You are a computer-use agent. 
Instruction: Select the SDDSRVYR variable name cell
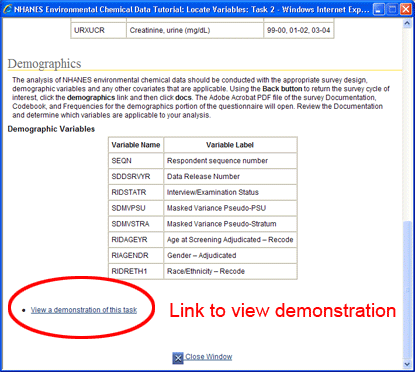[x=136, y=176]
